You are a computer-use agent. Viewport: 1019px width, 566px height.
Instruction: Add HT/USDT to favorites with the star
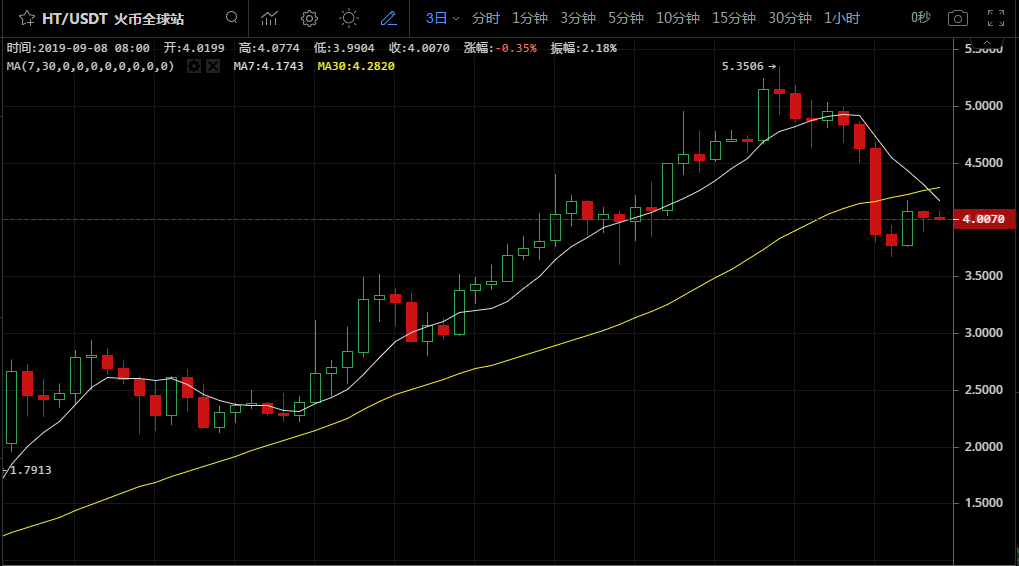(x=27, y=18)
